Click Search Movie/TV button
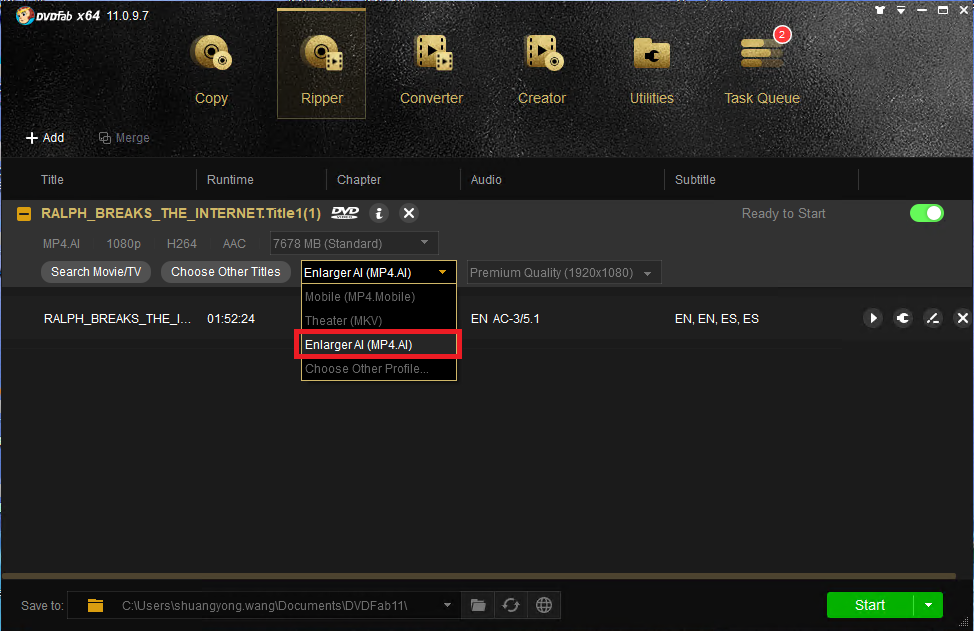The width and height of the screenshot is (974, 631). (96, 272)
